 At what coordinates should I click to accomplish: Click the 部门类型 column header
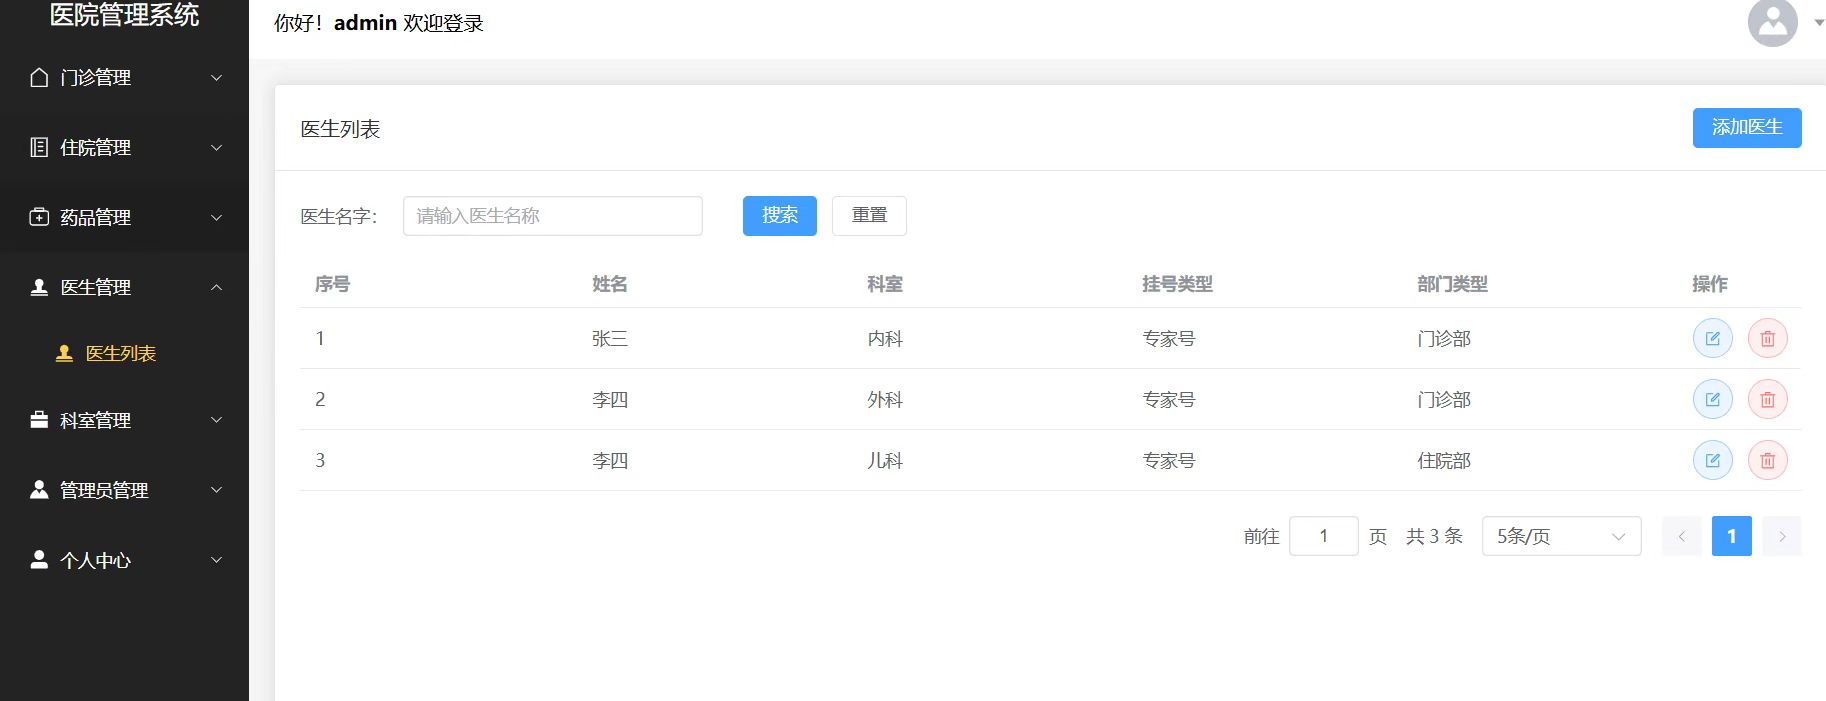coord(1452,284)
